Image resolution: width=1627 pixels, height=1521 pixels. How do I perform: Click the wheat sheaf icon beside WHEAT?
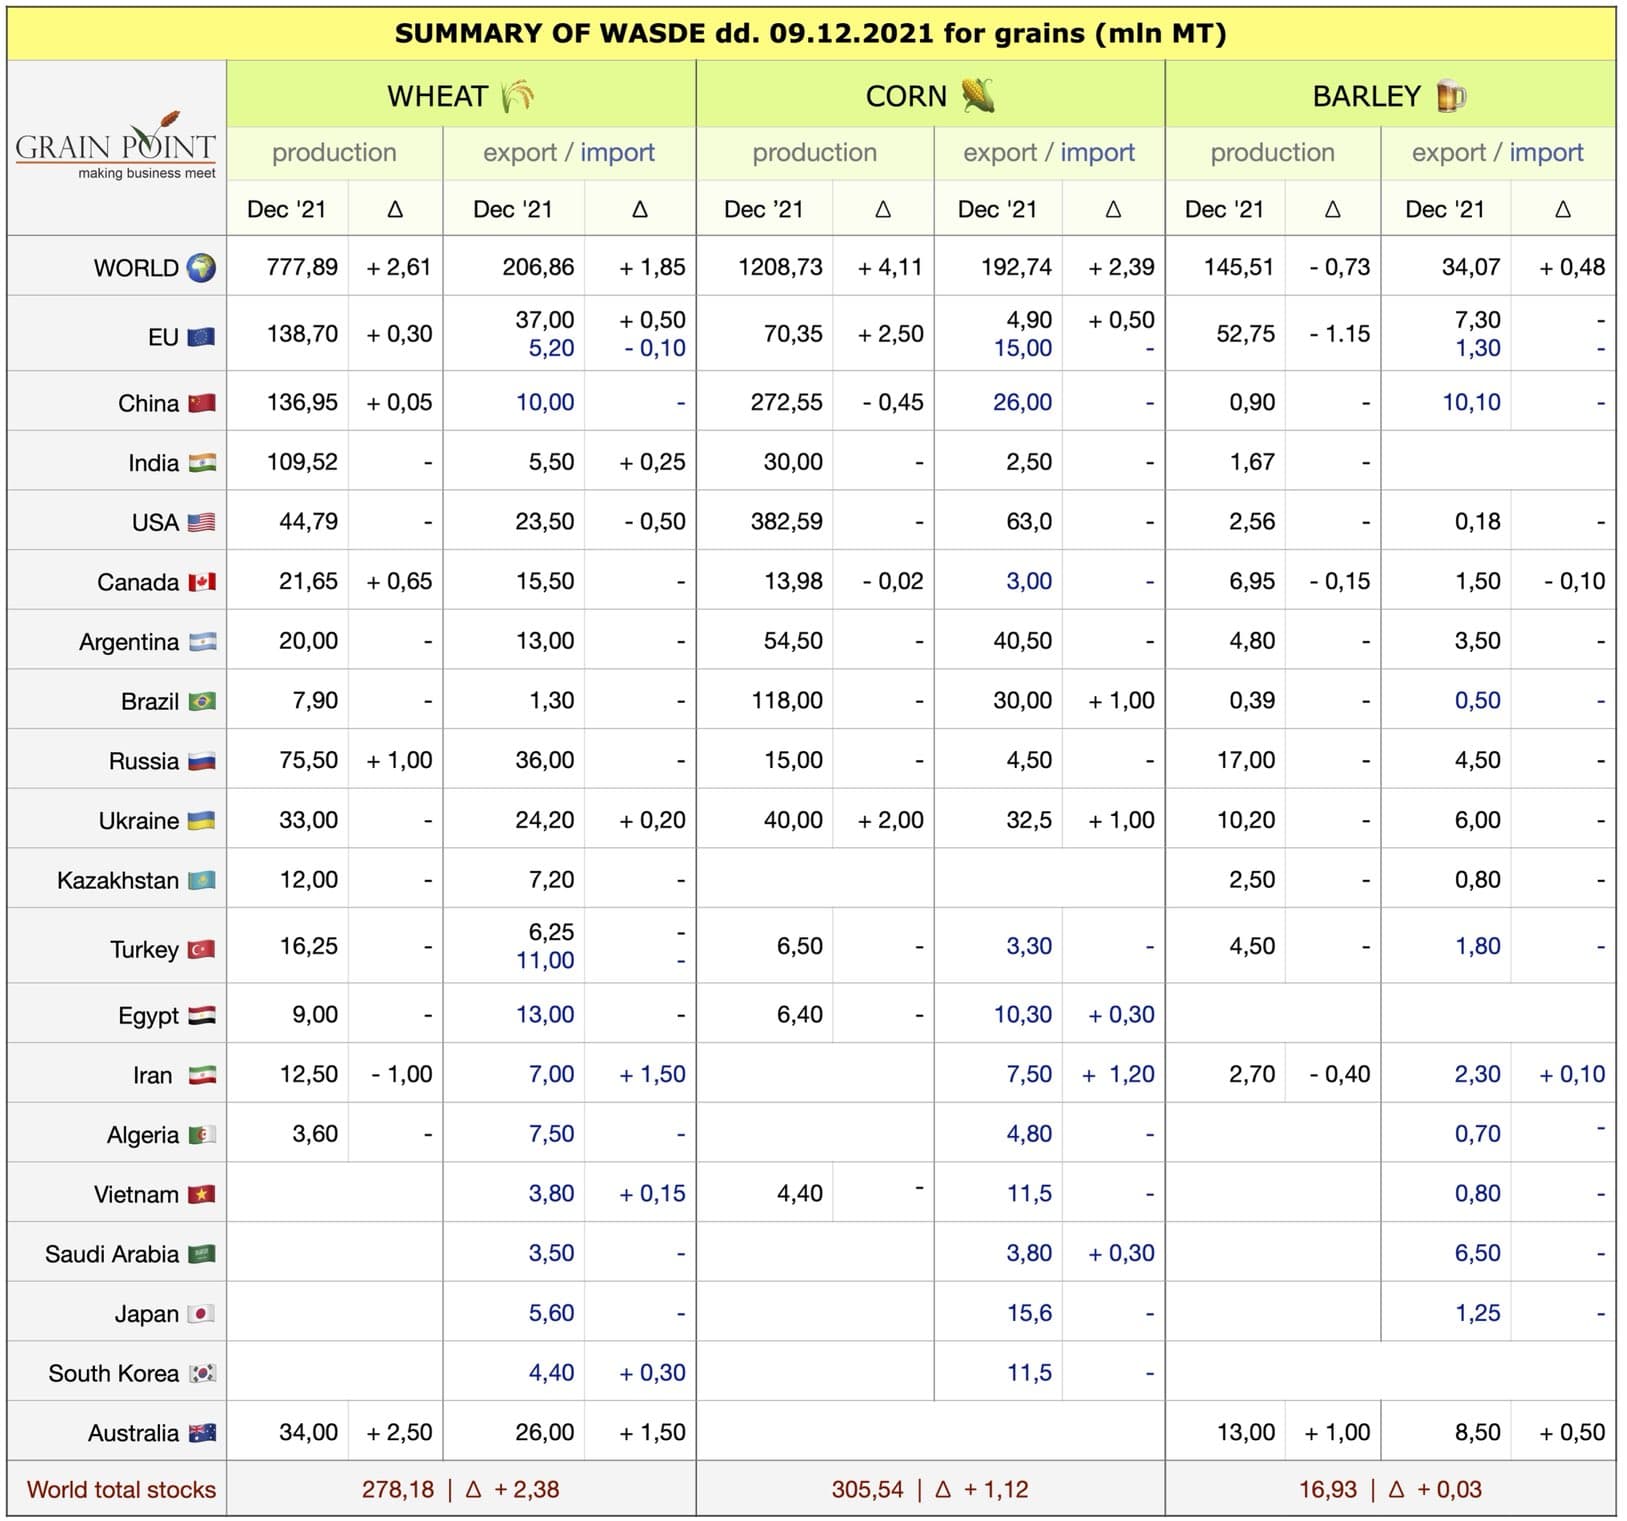(517, 96)
